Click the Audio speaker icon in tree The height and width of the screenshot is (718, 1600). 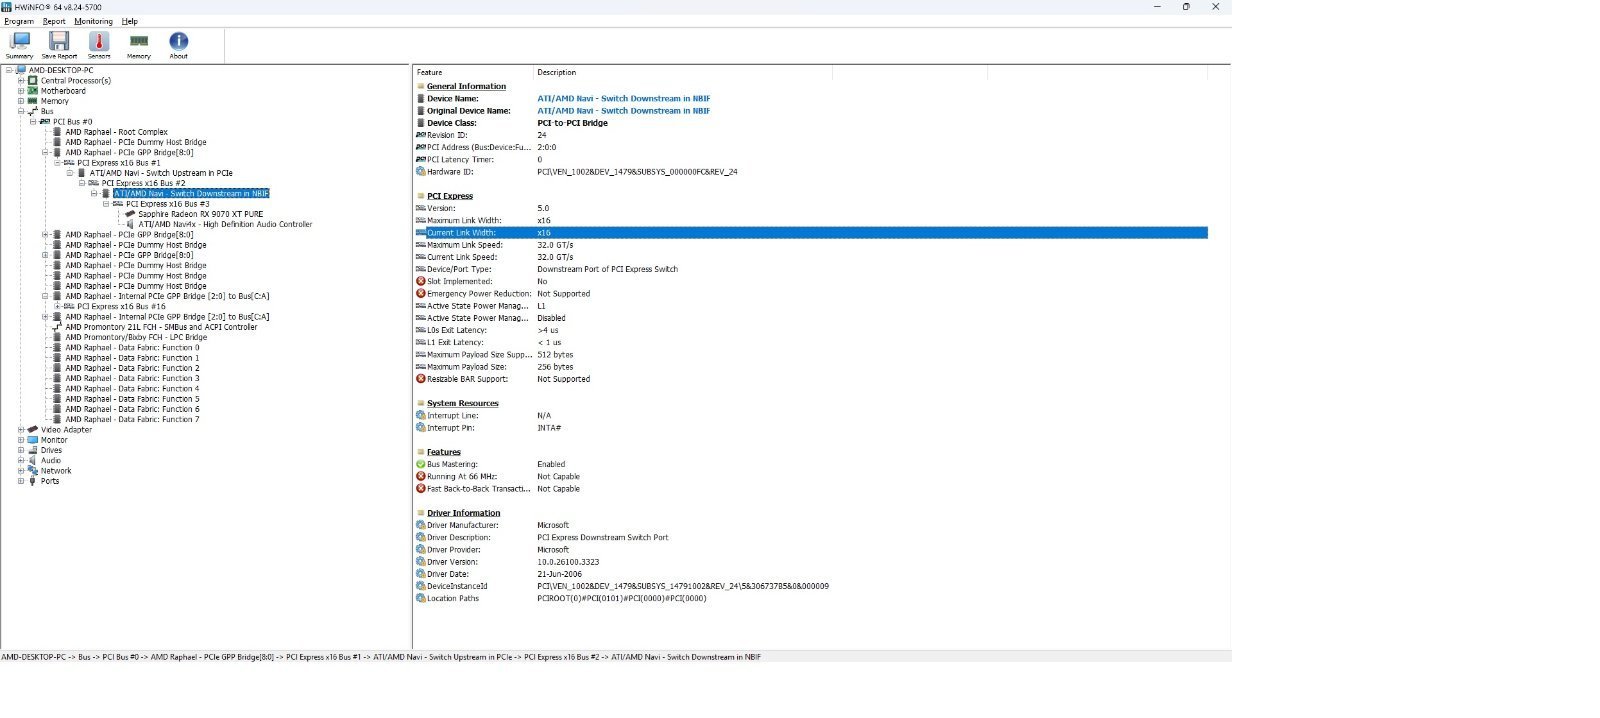pyautogui.click(x=33, y=461)
